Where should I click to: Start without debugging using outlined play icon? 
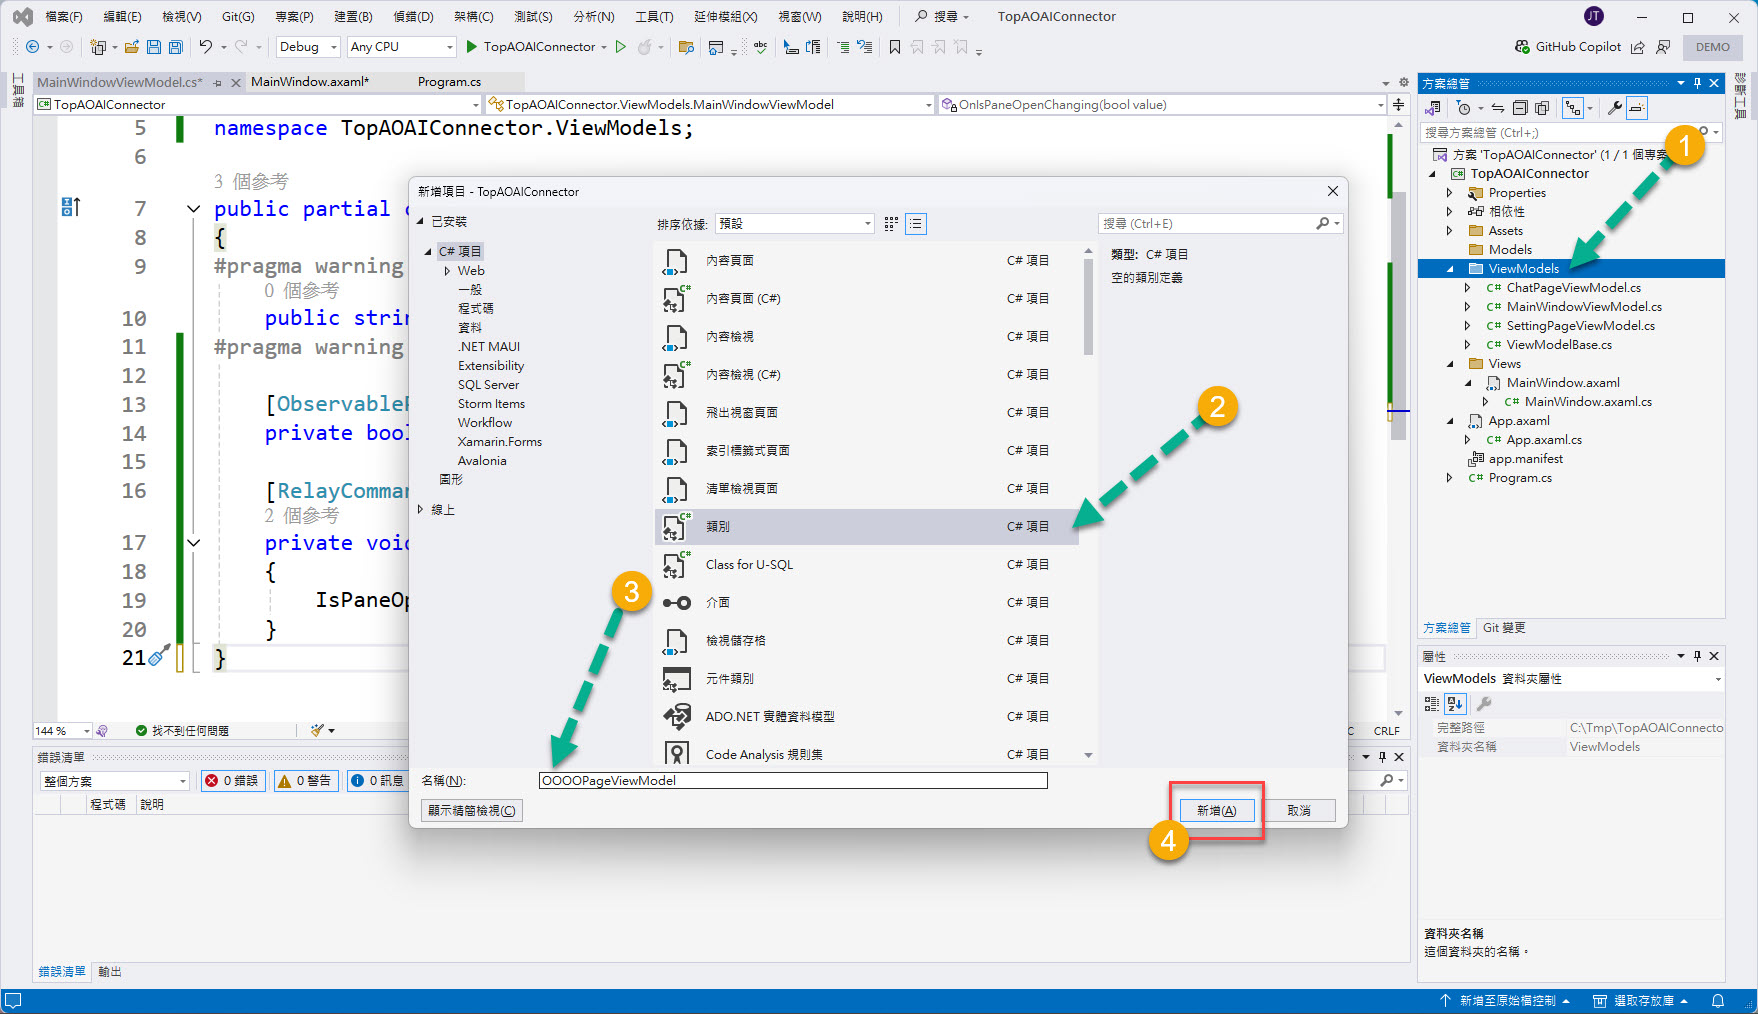click(x=621, y=47)
